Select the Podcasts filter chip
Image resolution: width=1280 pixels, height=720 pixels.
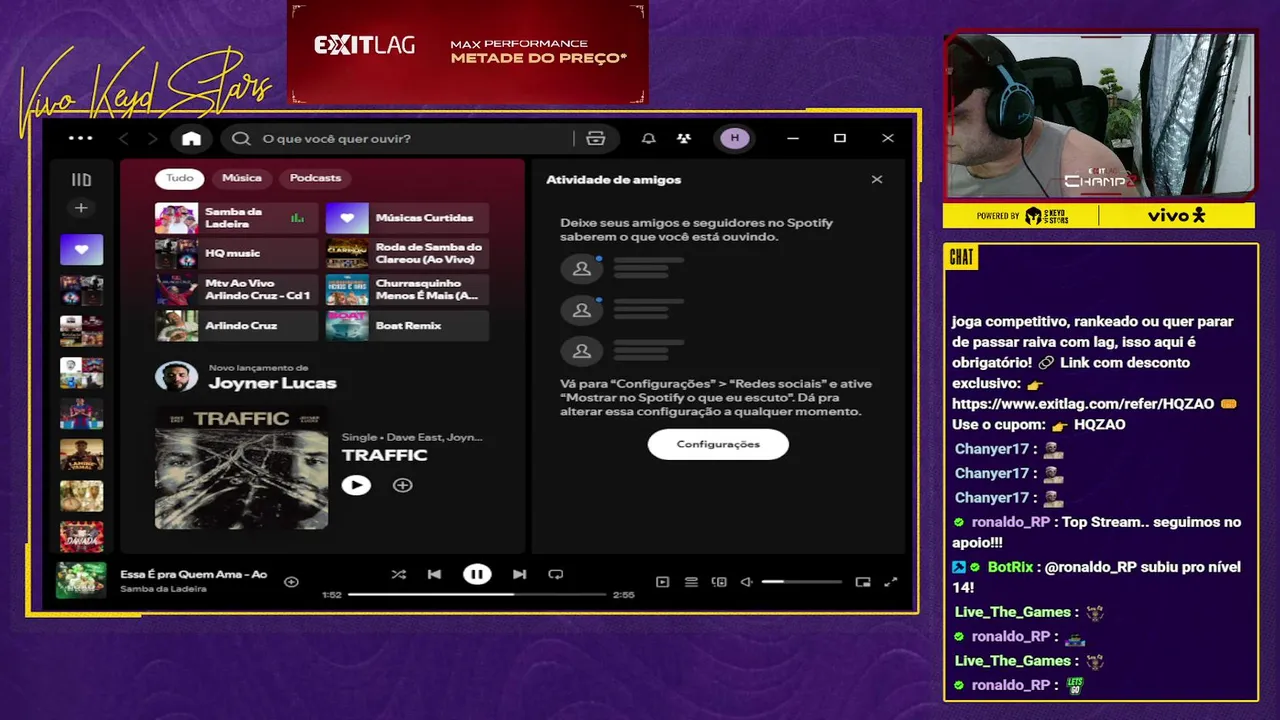pos(315,178)
